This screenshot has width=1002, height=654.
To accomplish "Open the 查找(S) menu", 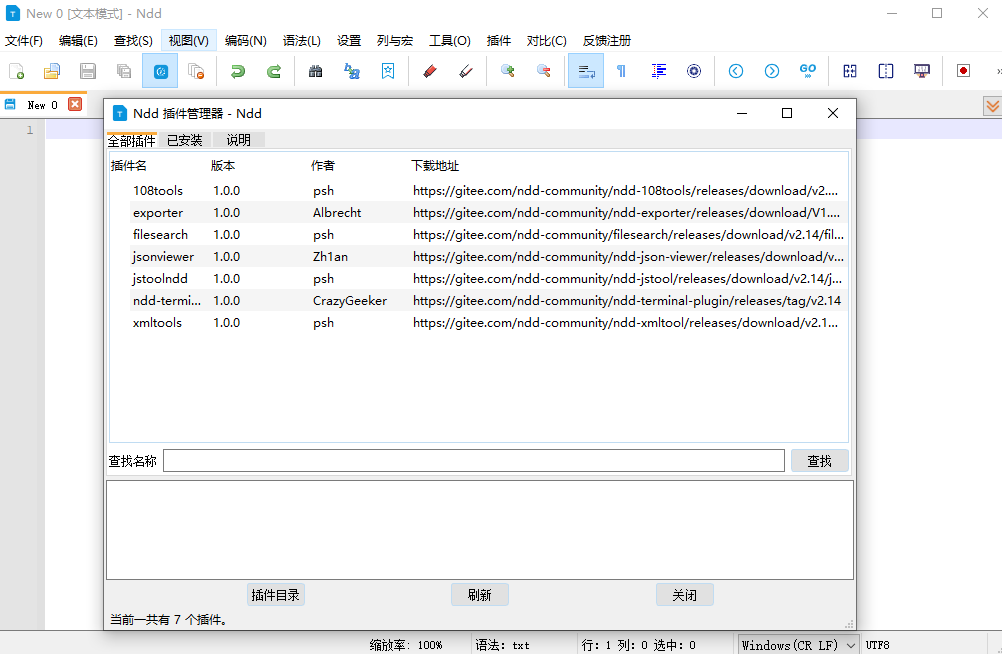I will (133, 41).
